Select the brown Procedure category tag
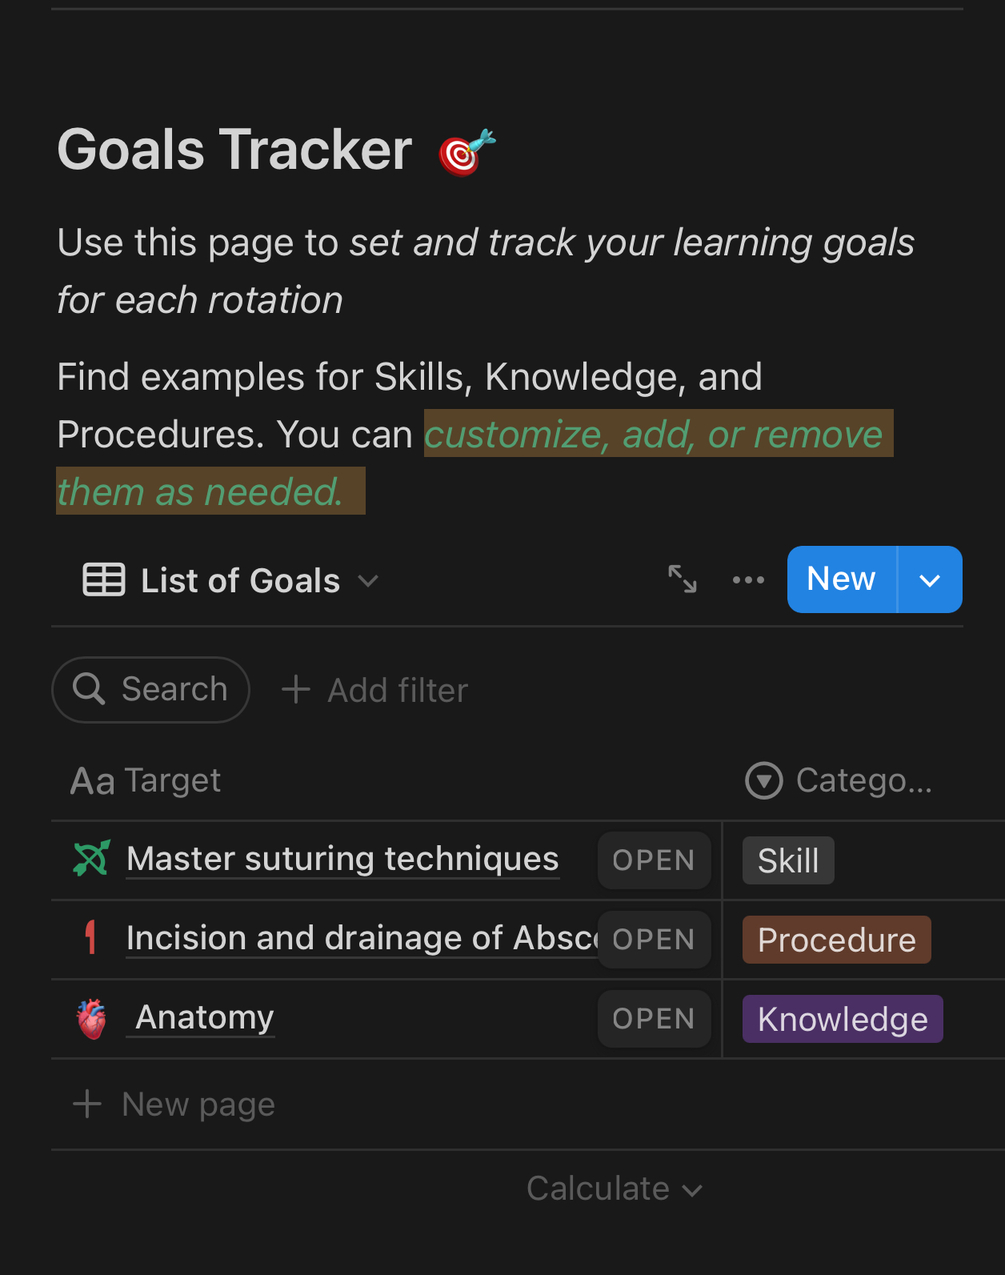1005x1275 pixels. coord(836,940)
